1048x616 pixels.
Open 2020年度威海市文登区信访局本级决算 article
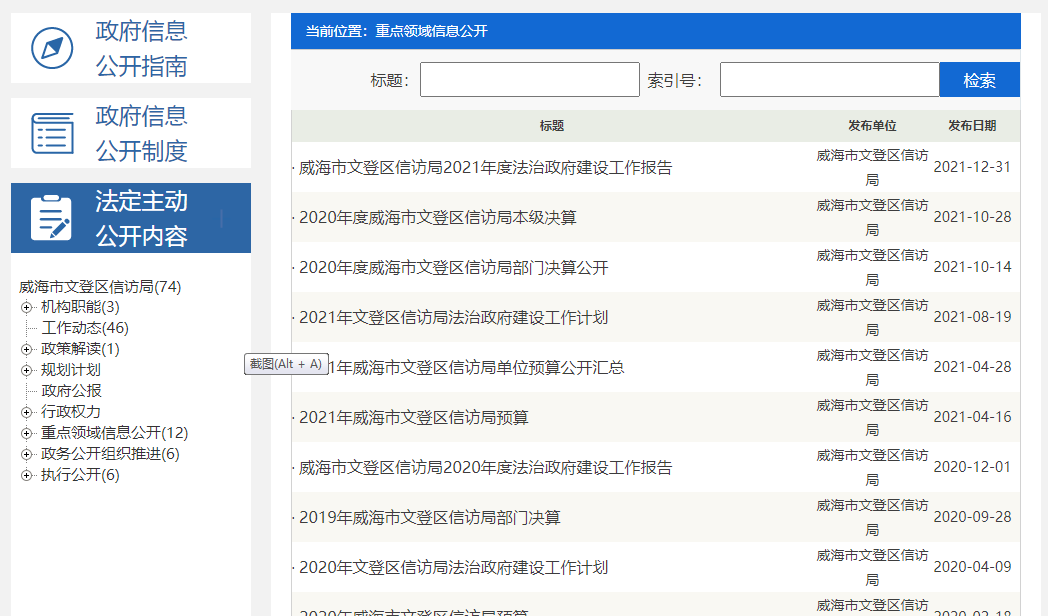tap(437, 218)
